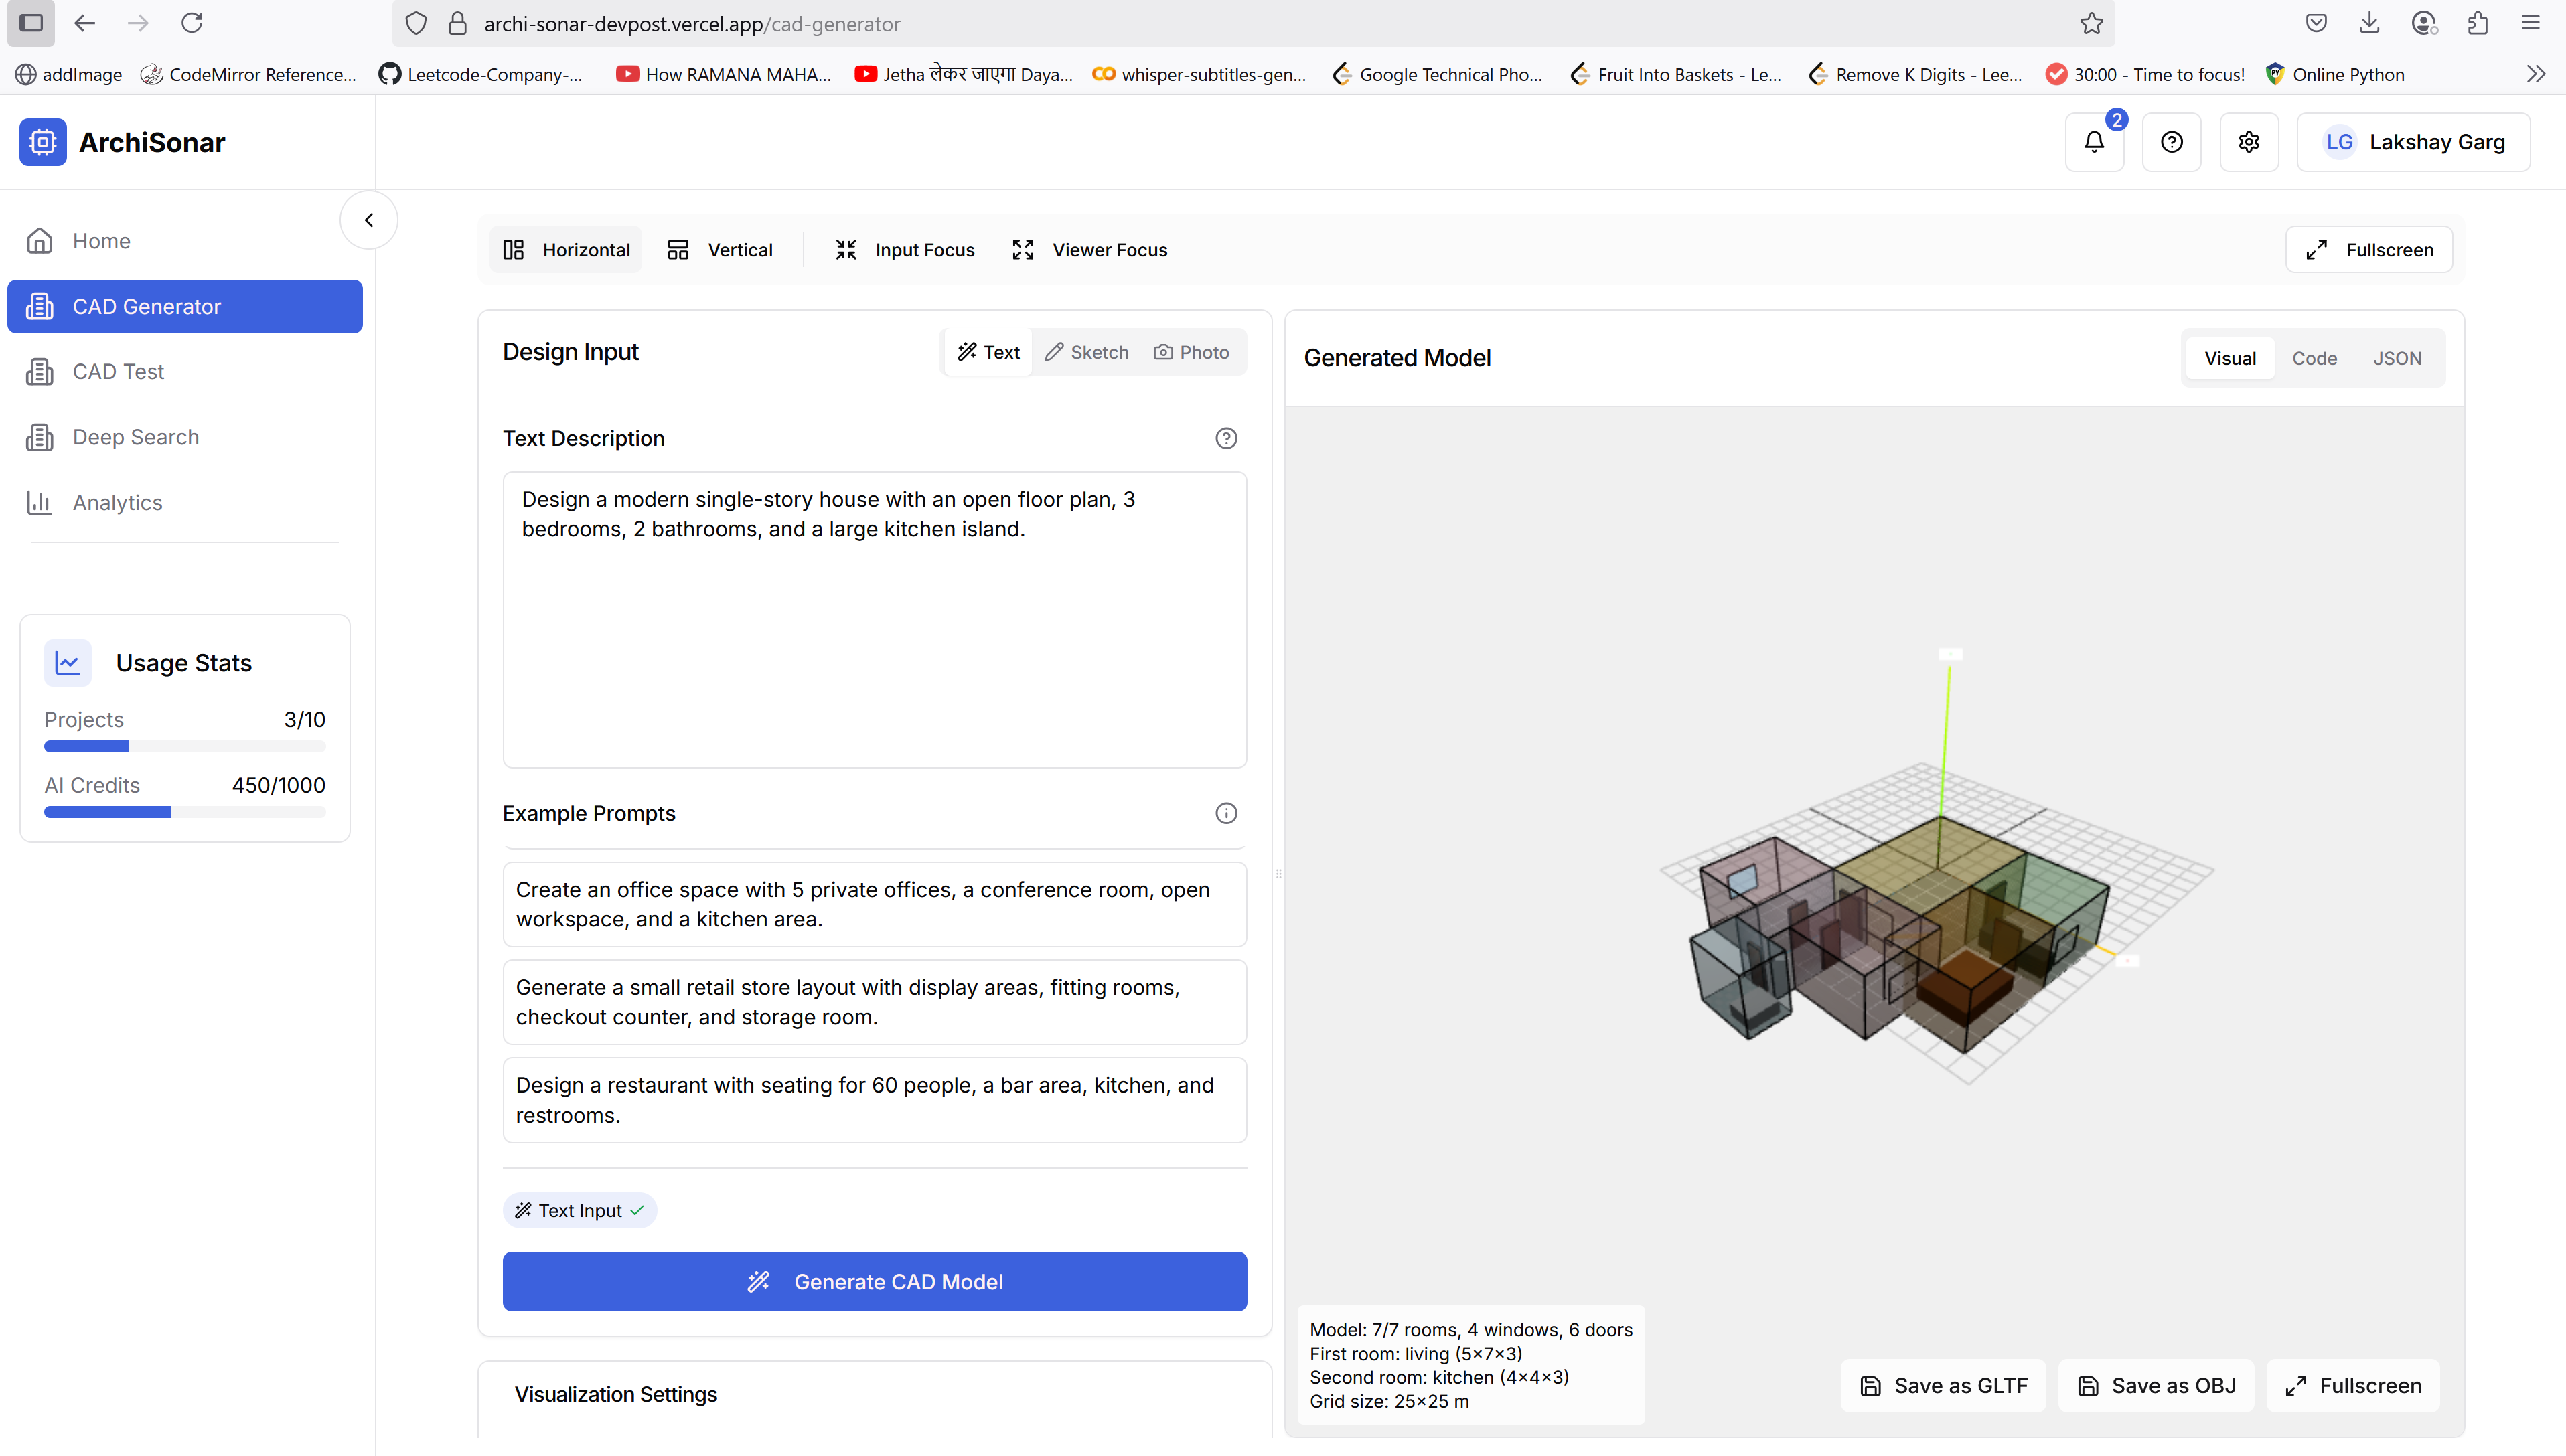This screenshot has width=2566, height=1456.
Task: Click the Text Description help icon
Action: (1226, 438)
